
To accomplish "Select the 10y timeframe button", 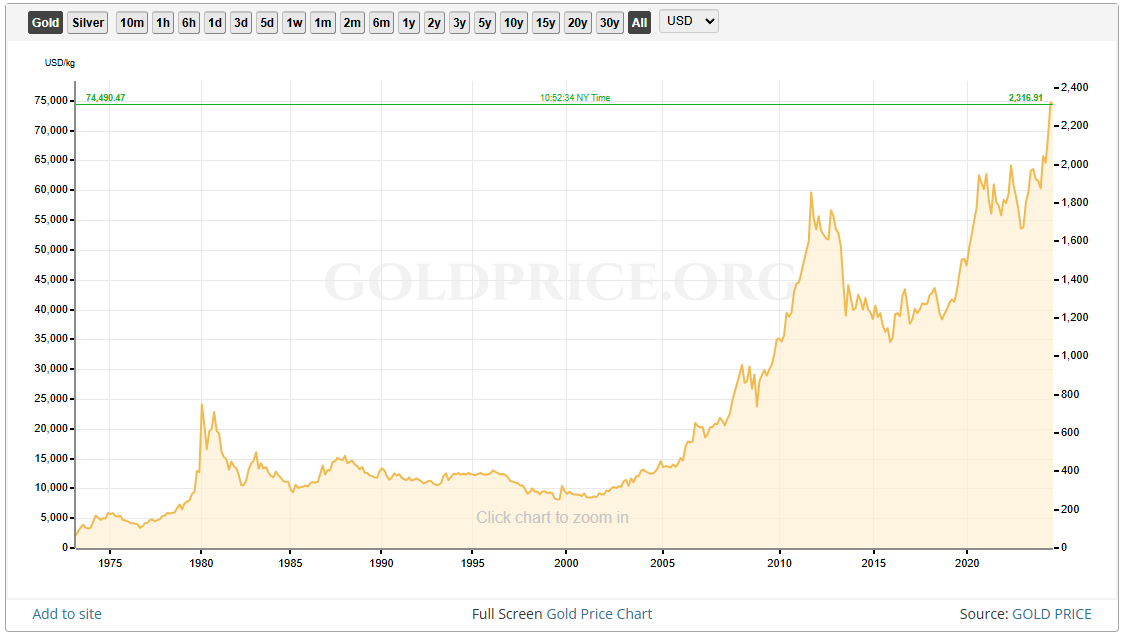I will point(513,21).
